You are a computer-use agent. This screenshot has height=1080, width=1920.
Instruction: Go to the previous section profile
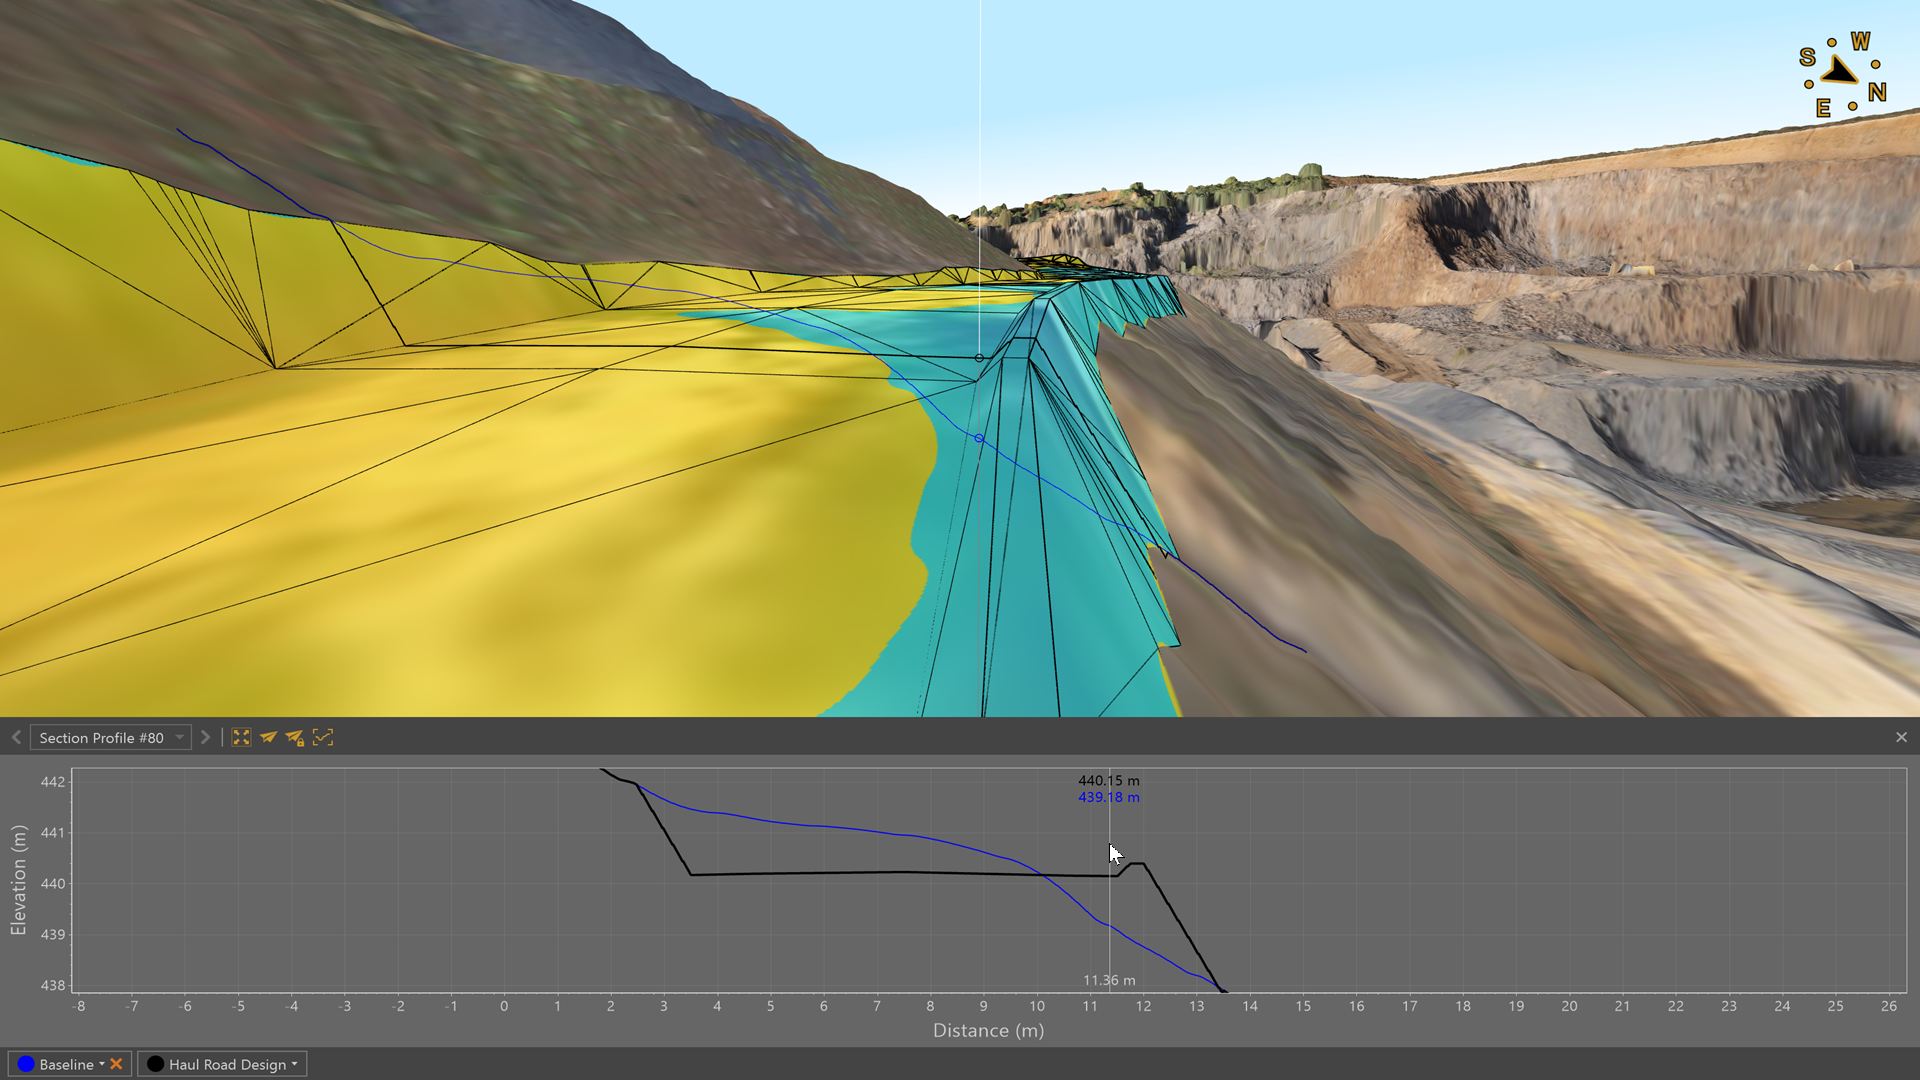(16, 737)
